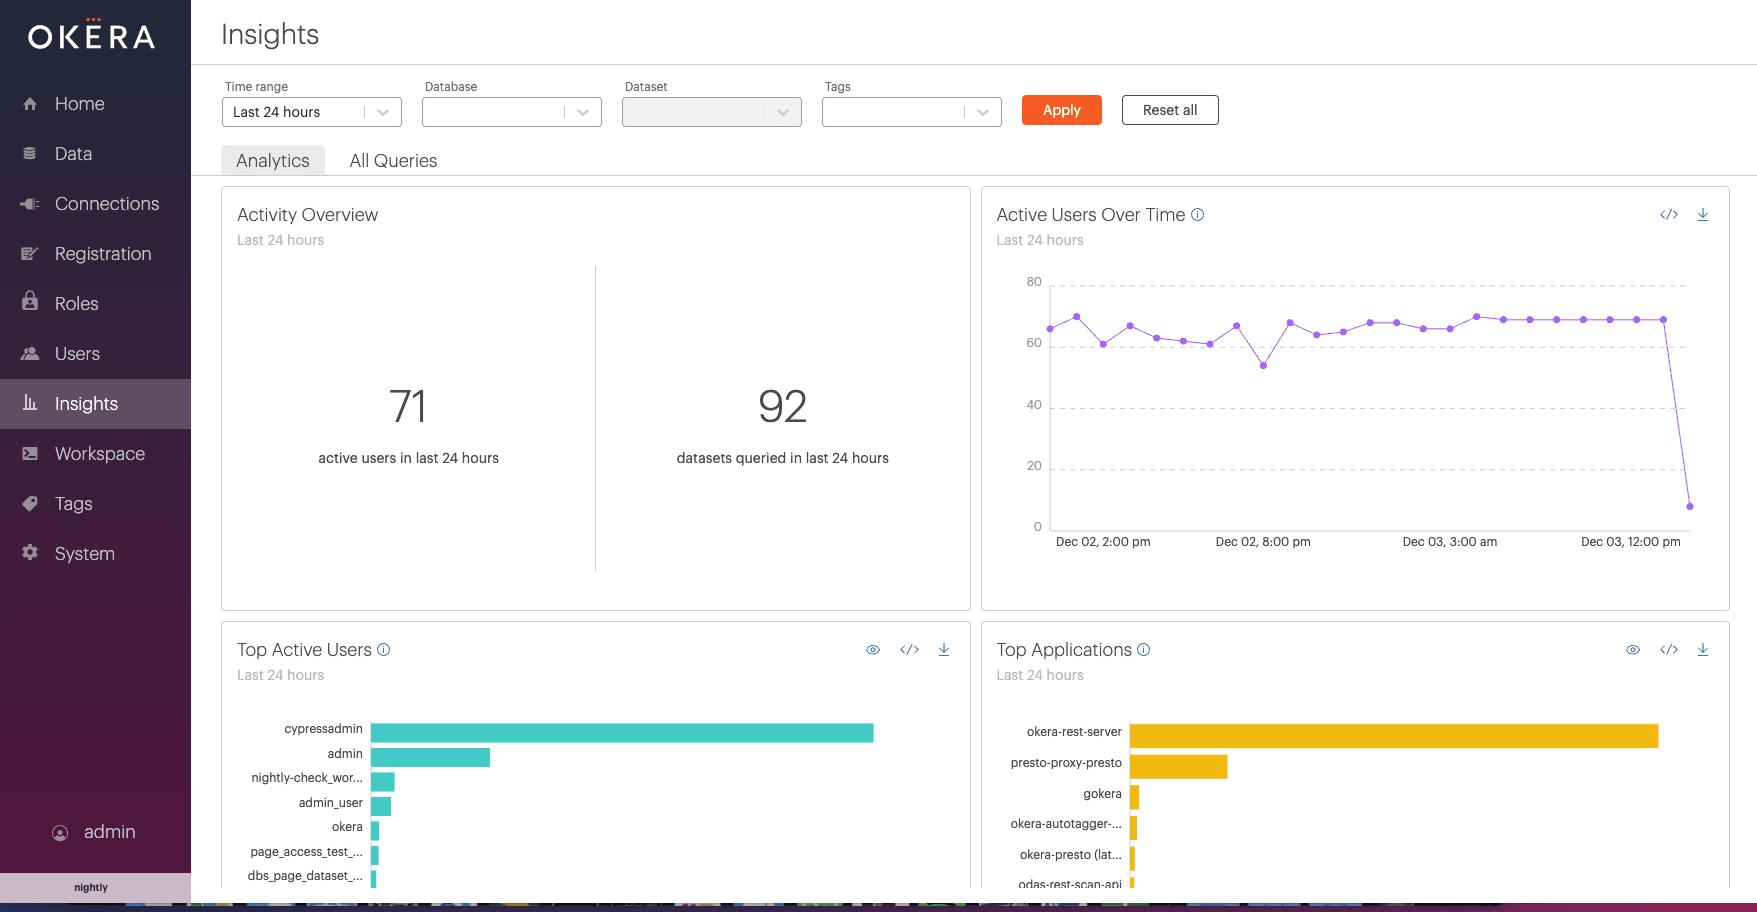Click the admin user profile icon
The height and width of the screenshot is (912, 1757).
coord(60,833)
